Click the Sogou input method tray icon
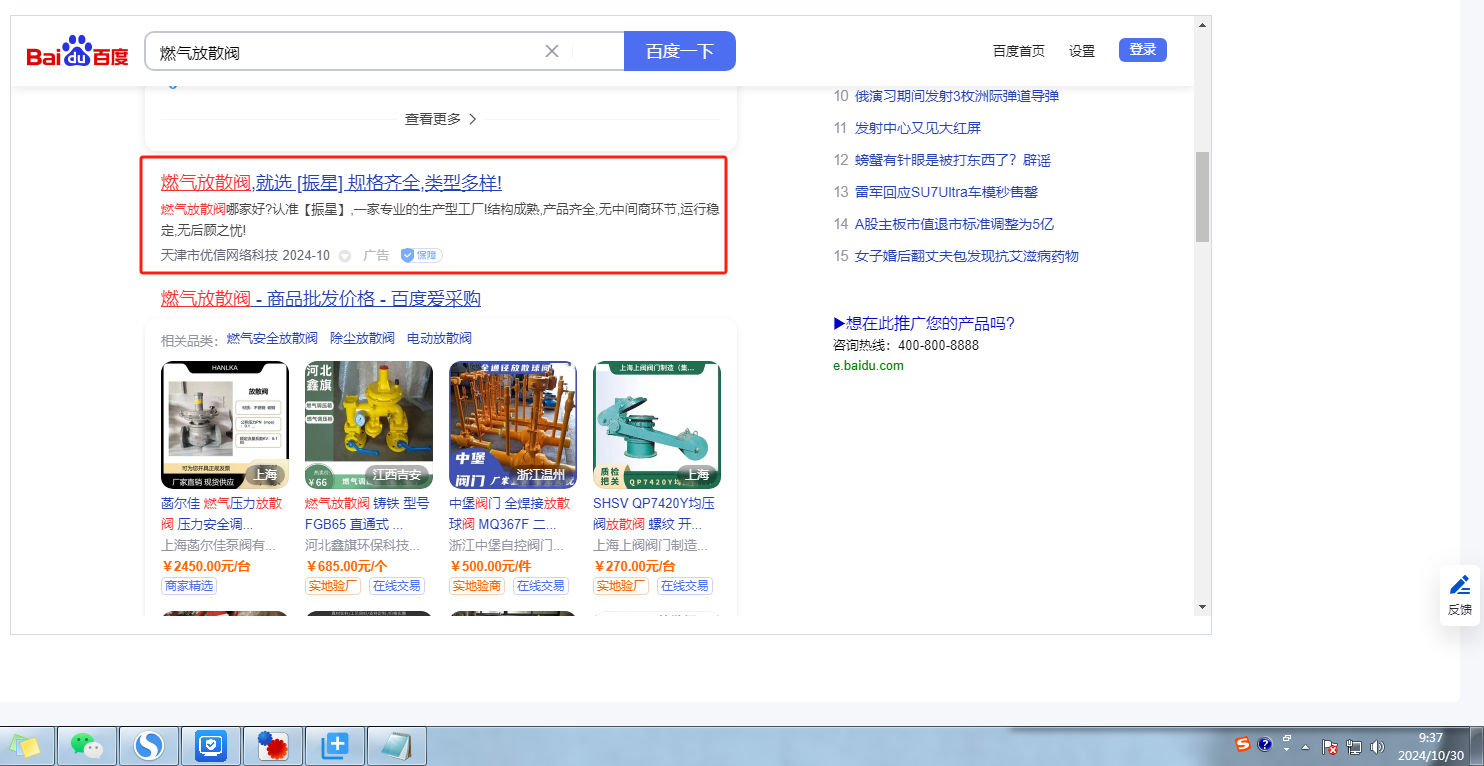The width and height of the screenshot is (1484, 766). pyautogui.click(x=1242, y=745)
